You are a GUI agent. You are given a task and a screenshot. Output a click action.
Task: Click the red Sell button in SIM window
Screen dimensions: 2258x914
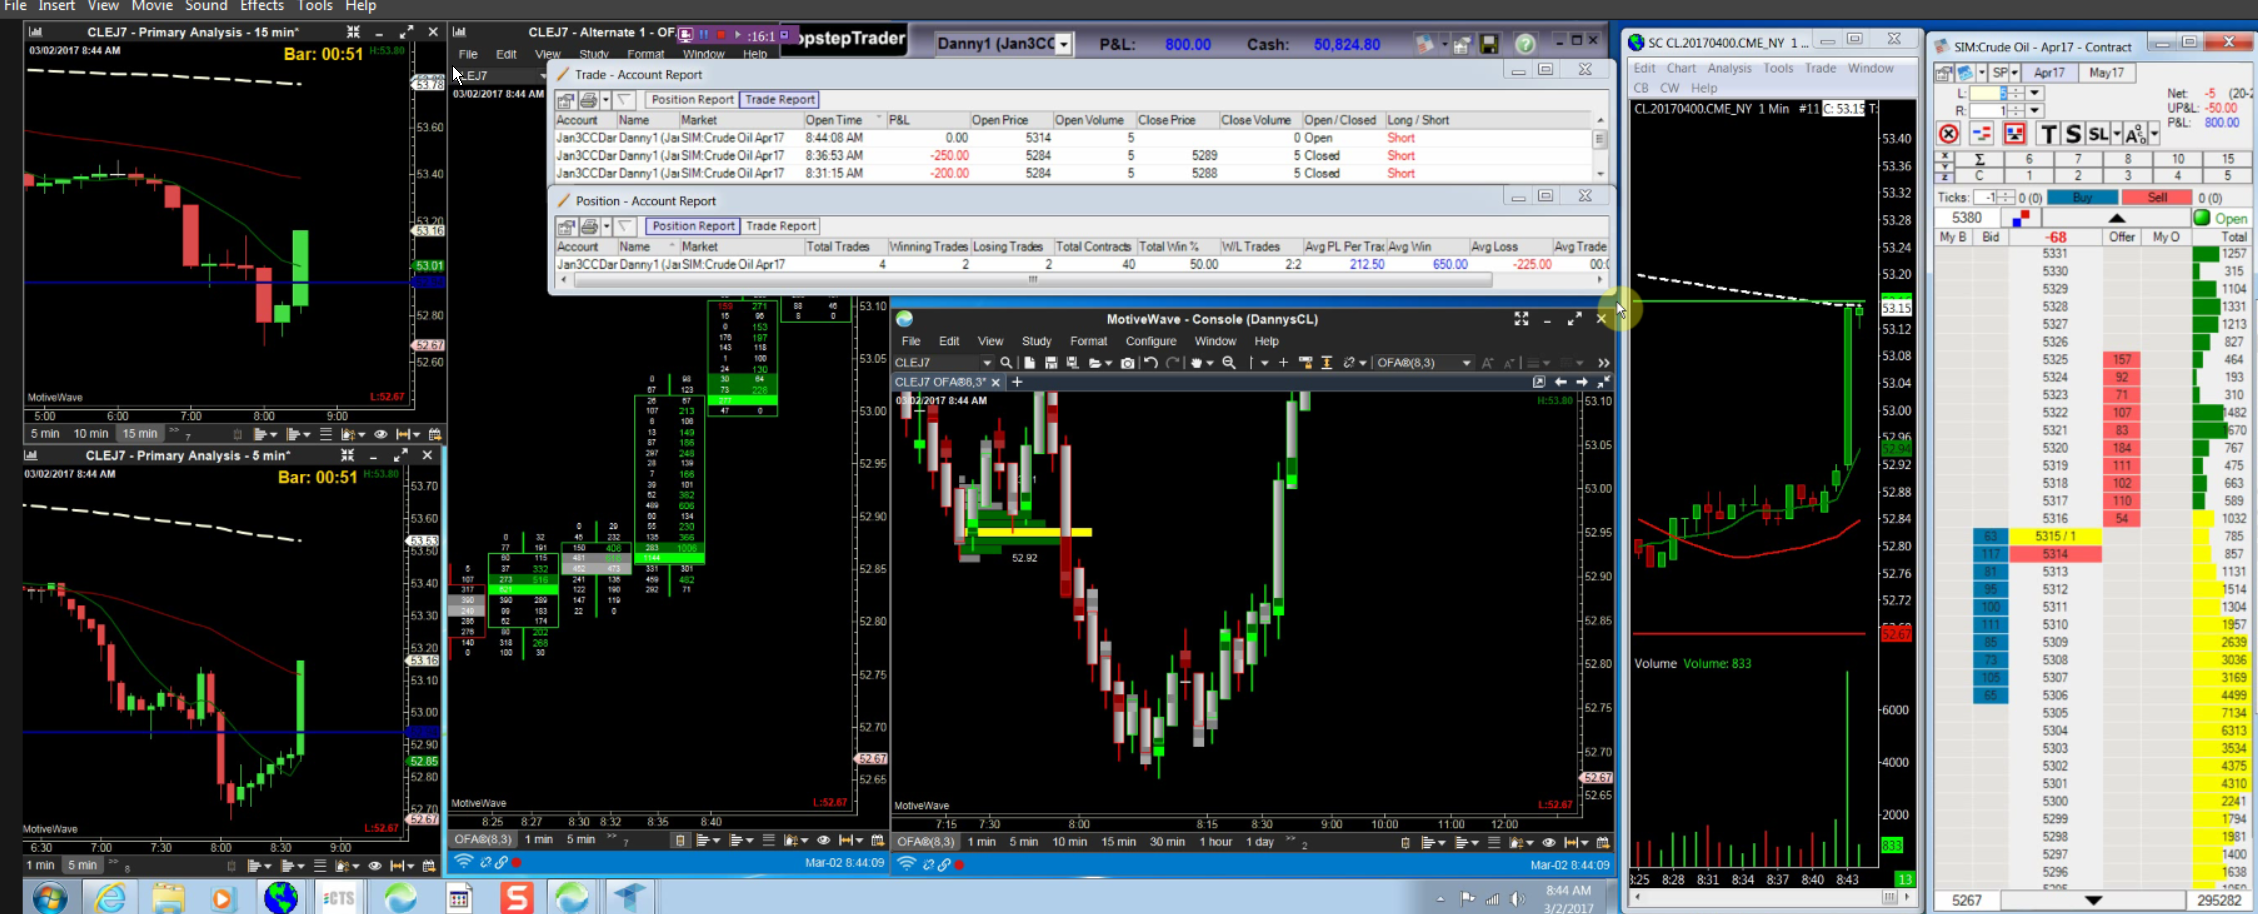coord(2157,198)
